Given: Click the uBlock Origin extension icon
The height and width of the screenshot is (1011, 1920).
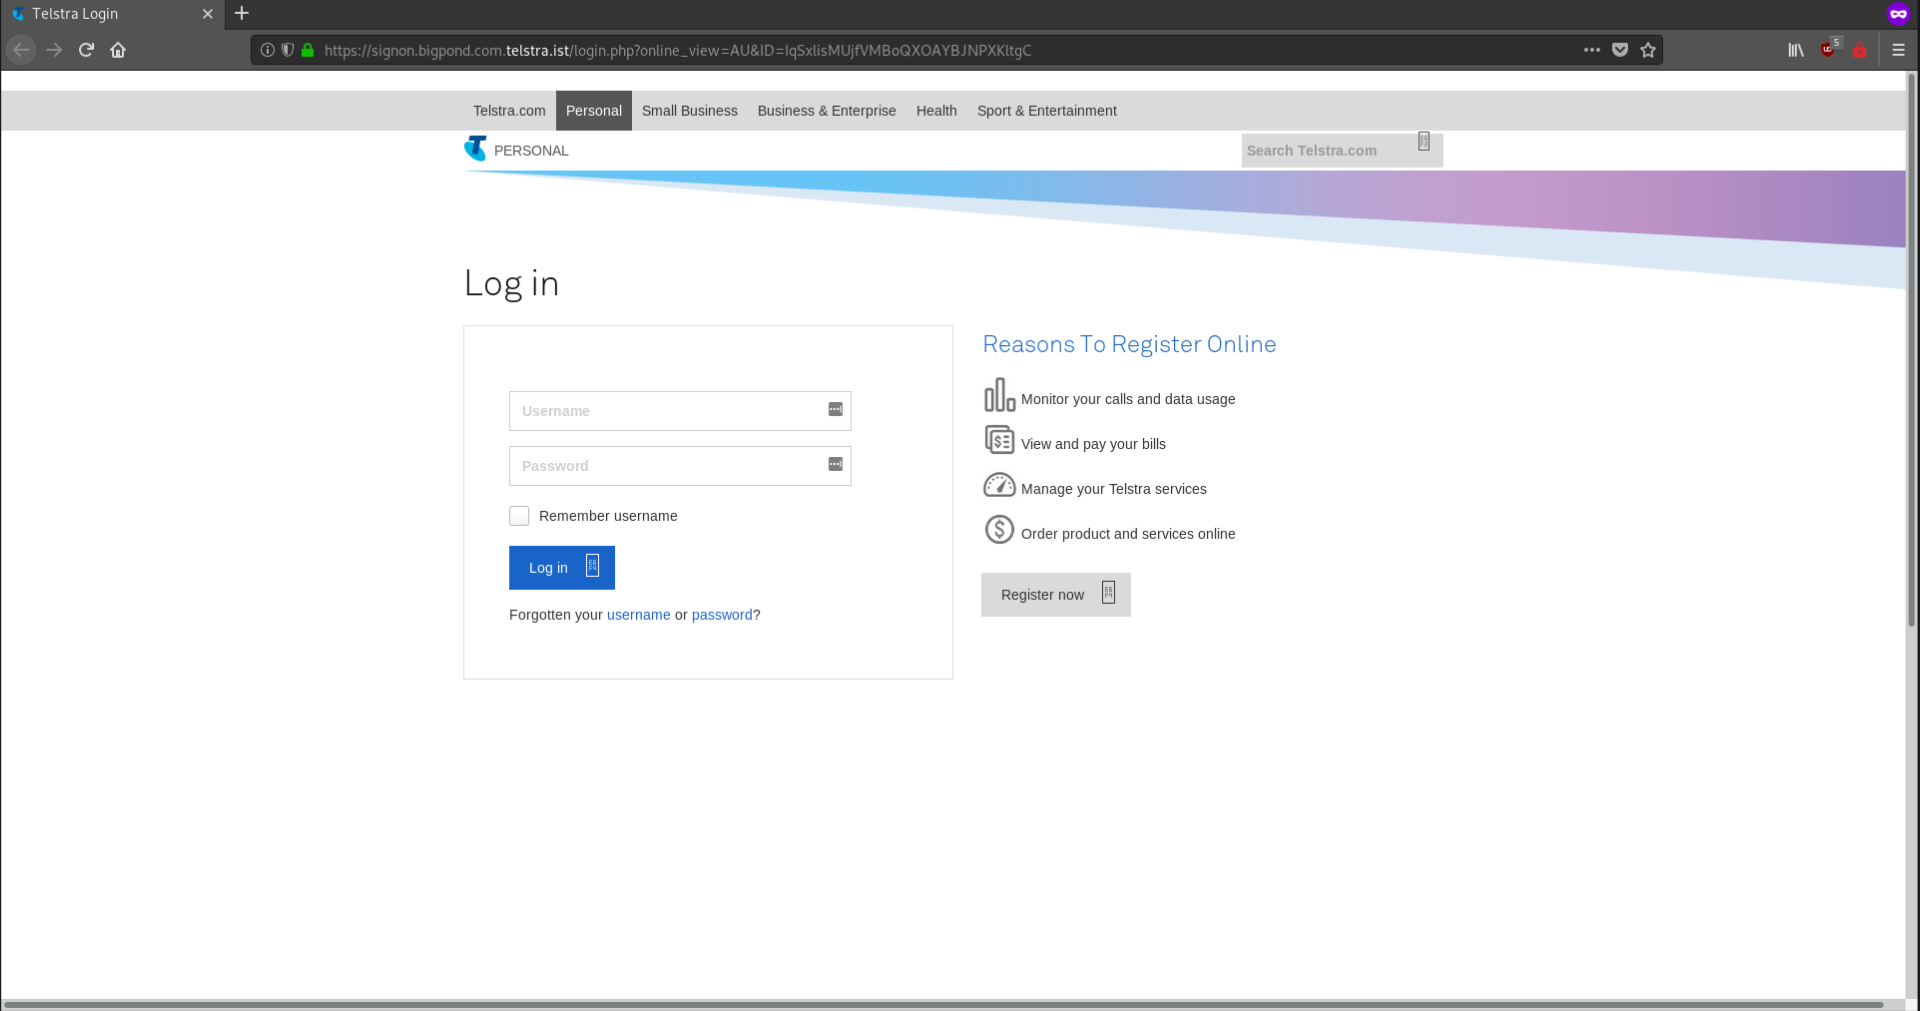Looking at the screenshot, I should coord(1829,49).
